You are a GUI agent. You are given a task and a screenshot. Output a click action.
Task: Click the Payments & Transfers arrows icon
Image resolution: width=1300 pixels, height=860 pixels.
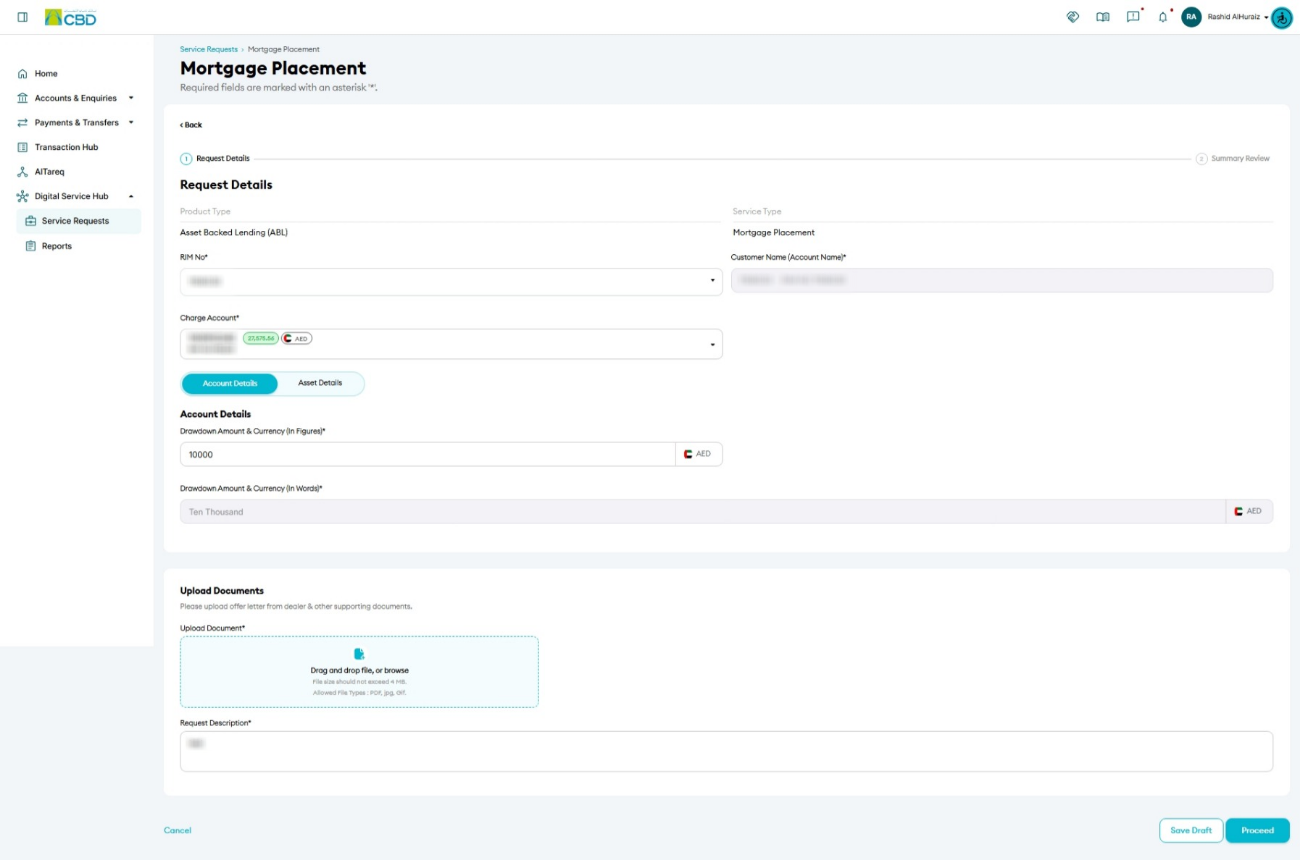point(22,123)
